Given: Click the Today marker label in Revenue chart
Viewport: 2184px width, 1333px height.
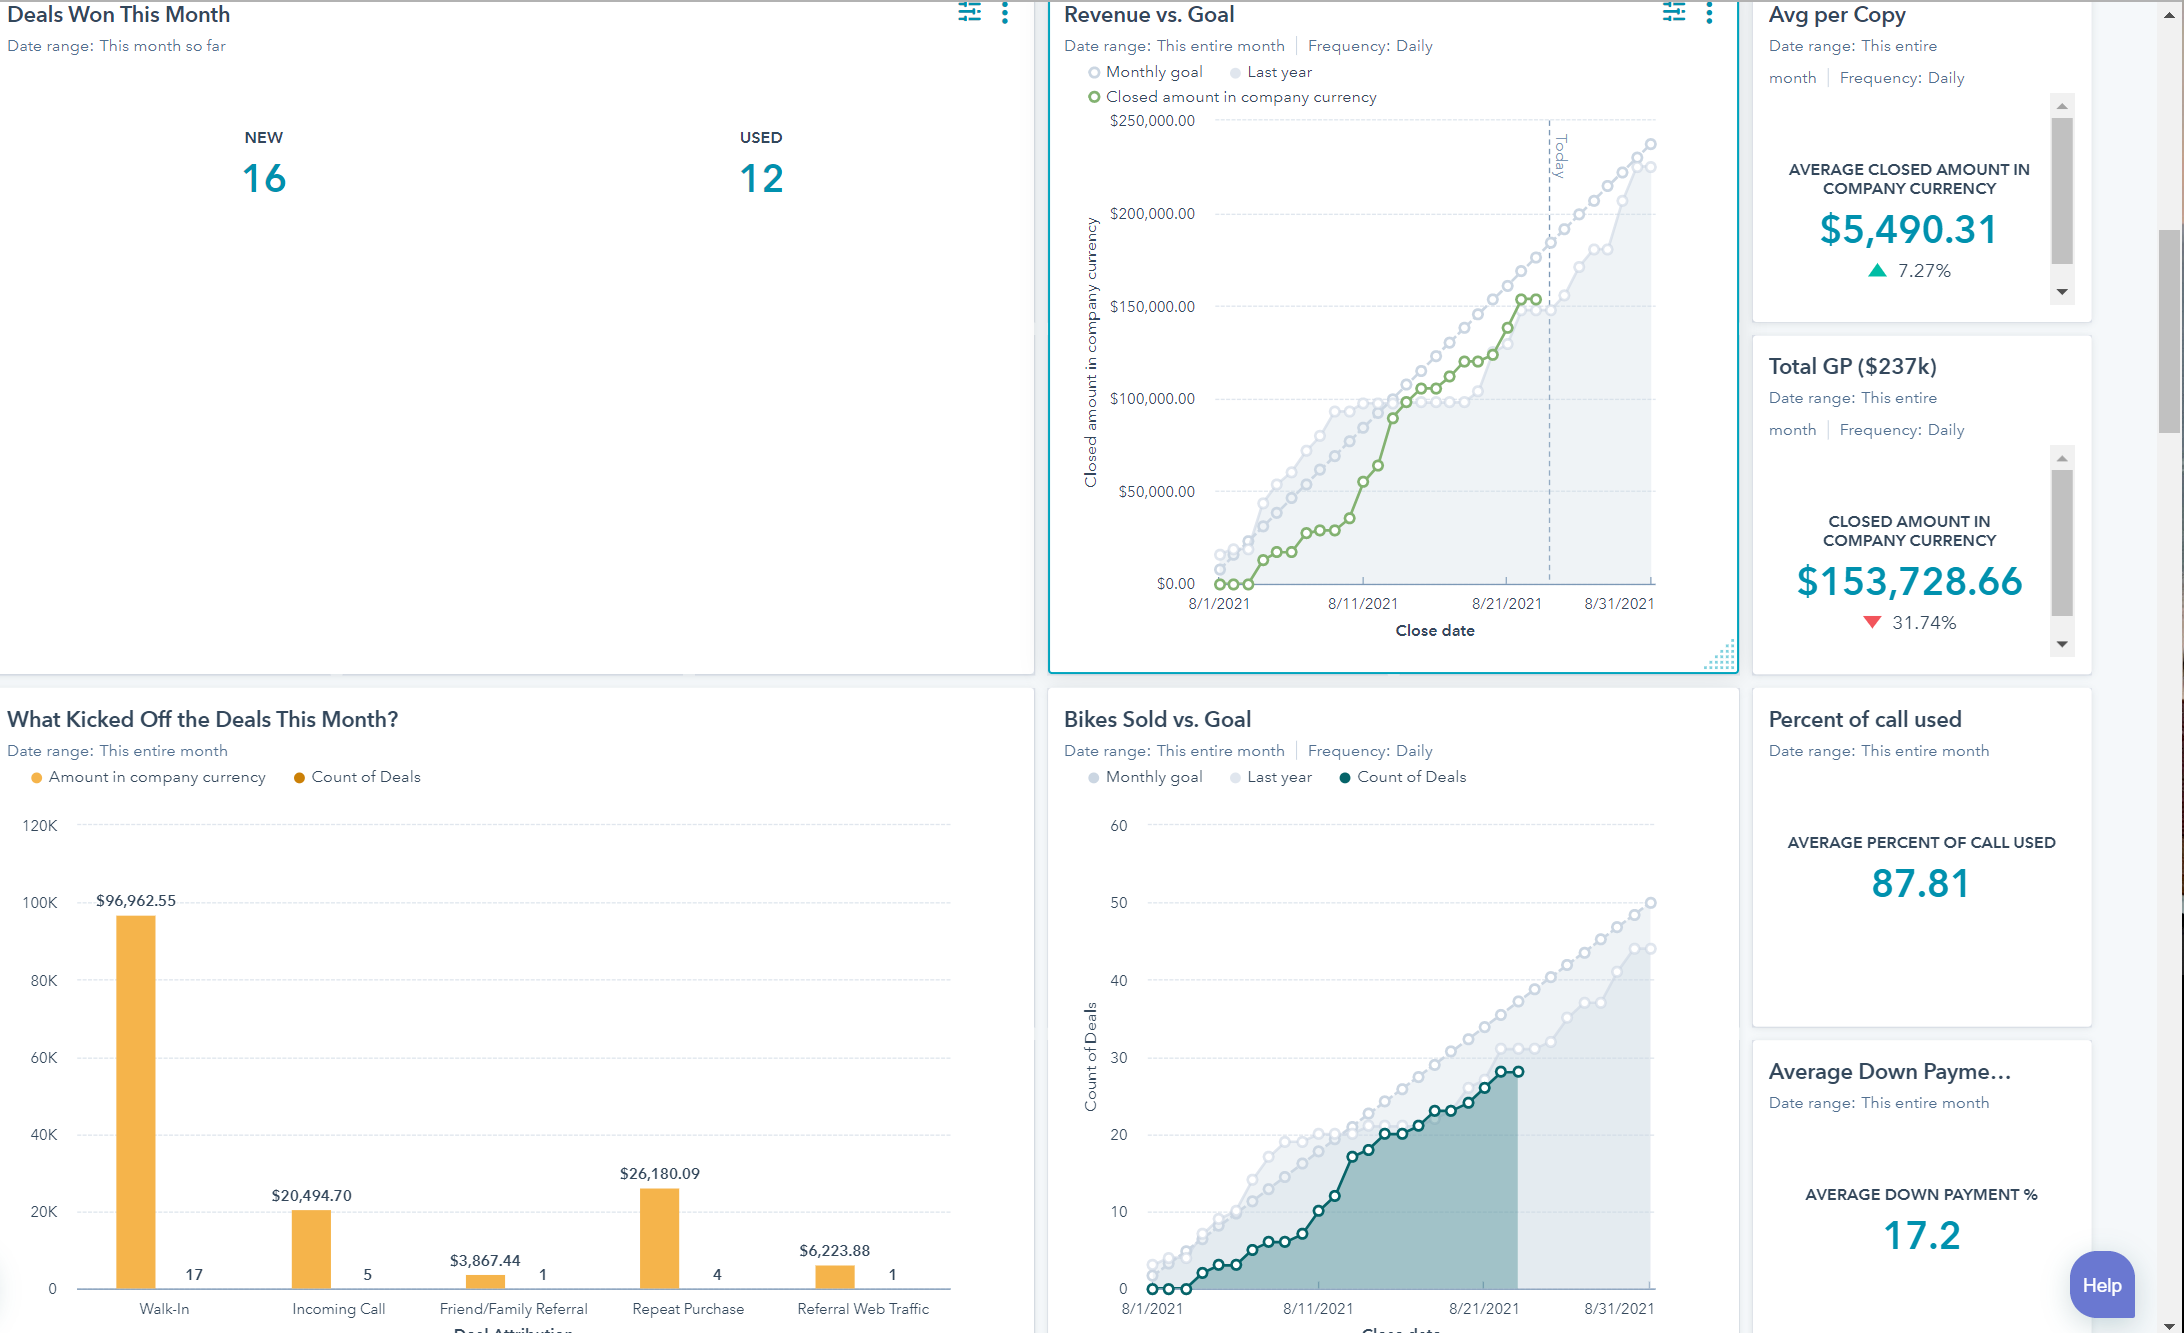Looking at the screenshot, I should pos(1560,156).
